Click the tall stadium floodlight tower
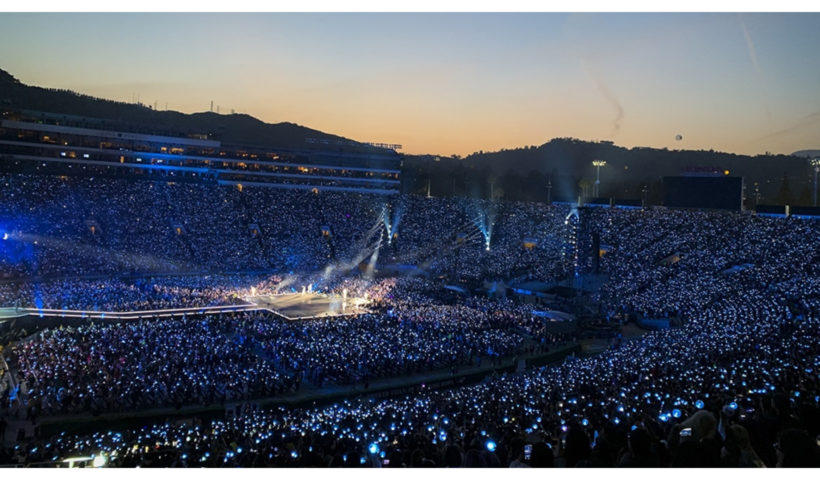Image resolution: width=820 pixels, height=480 pixels. click(x=598, y=179)
